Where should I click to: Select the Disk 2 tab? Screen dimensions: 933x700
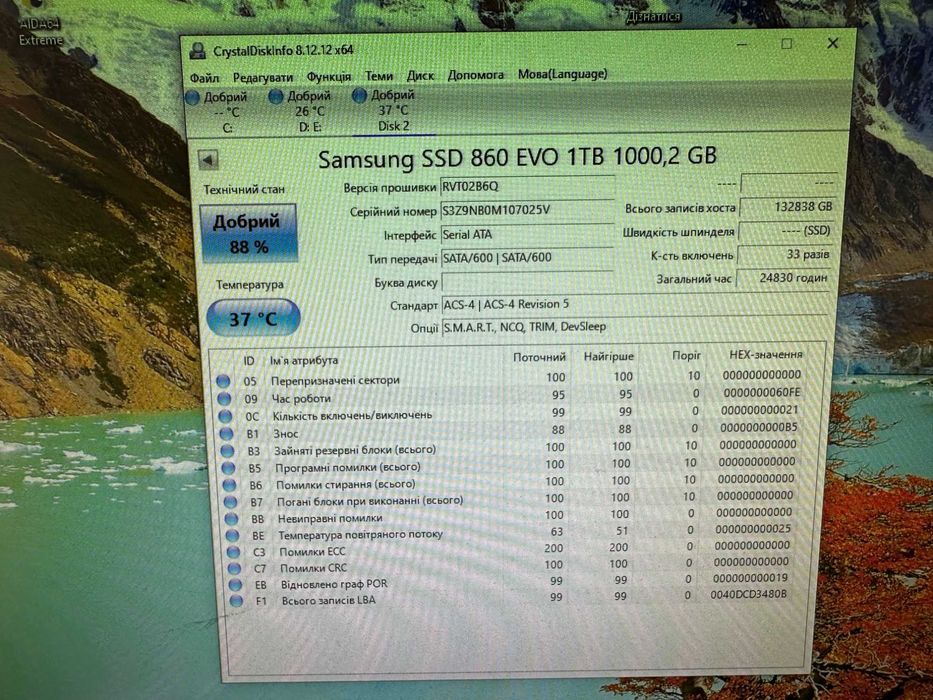click(393, 111)
